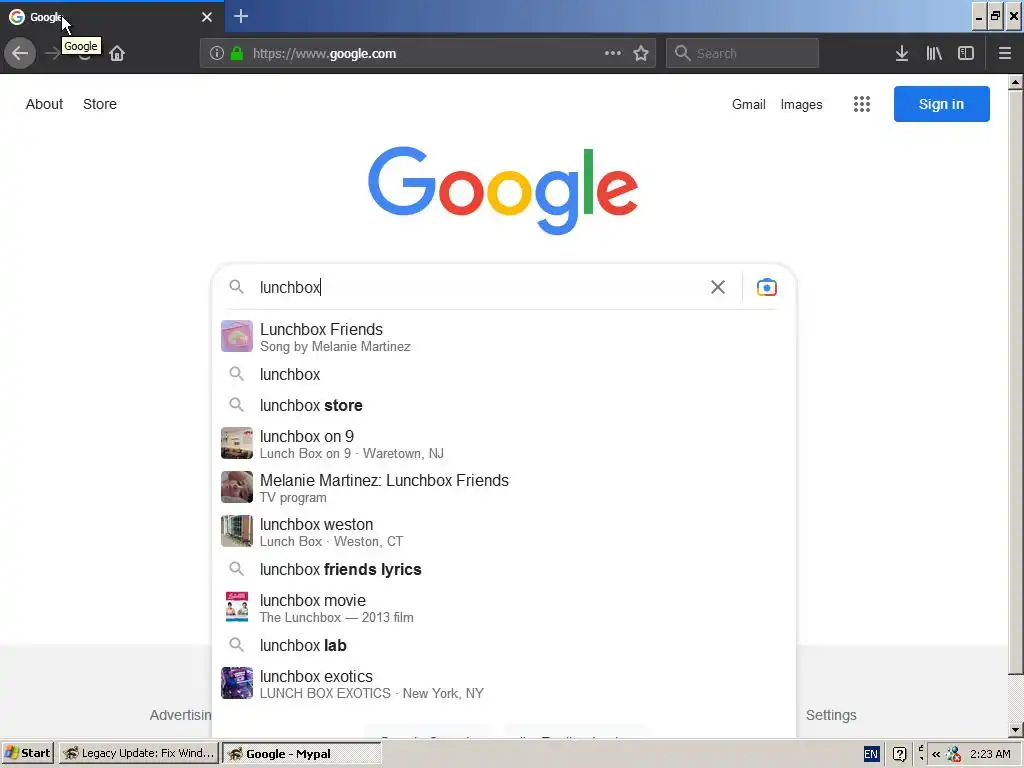Open the About link
Image resolution: width=1024 pixels, height=768 pixels.
pos(44,104)
